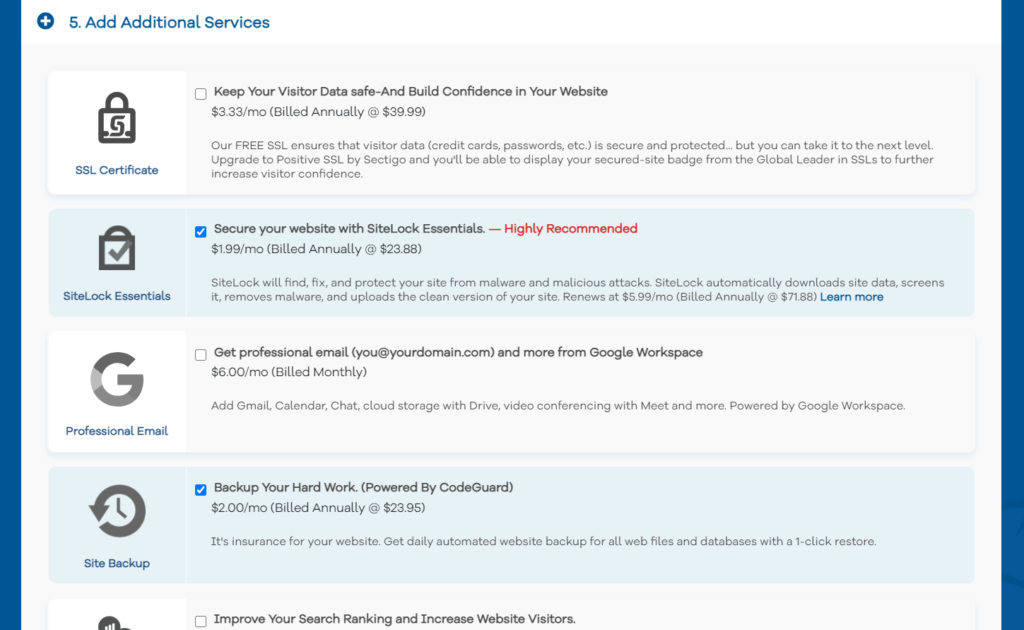
Task: Expand the Add Additional Services plus icon
Action: tap(45, 22)
